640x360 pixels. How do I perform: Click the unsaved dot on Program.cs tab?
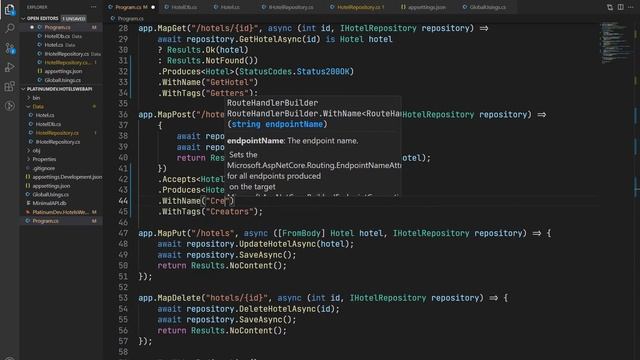pyautogui.click(x=153, y=7)
